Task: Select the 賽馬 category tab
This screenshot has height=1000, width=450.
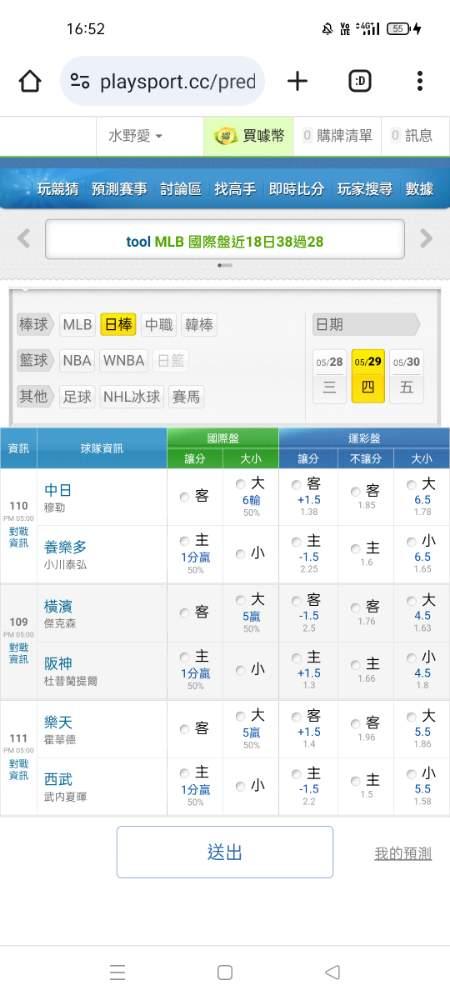Action: 186,397
